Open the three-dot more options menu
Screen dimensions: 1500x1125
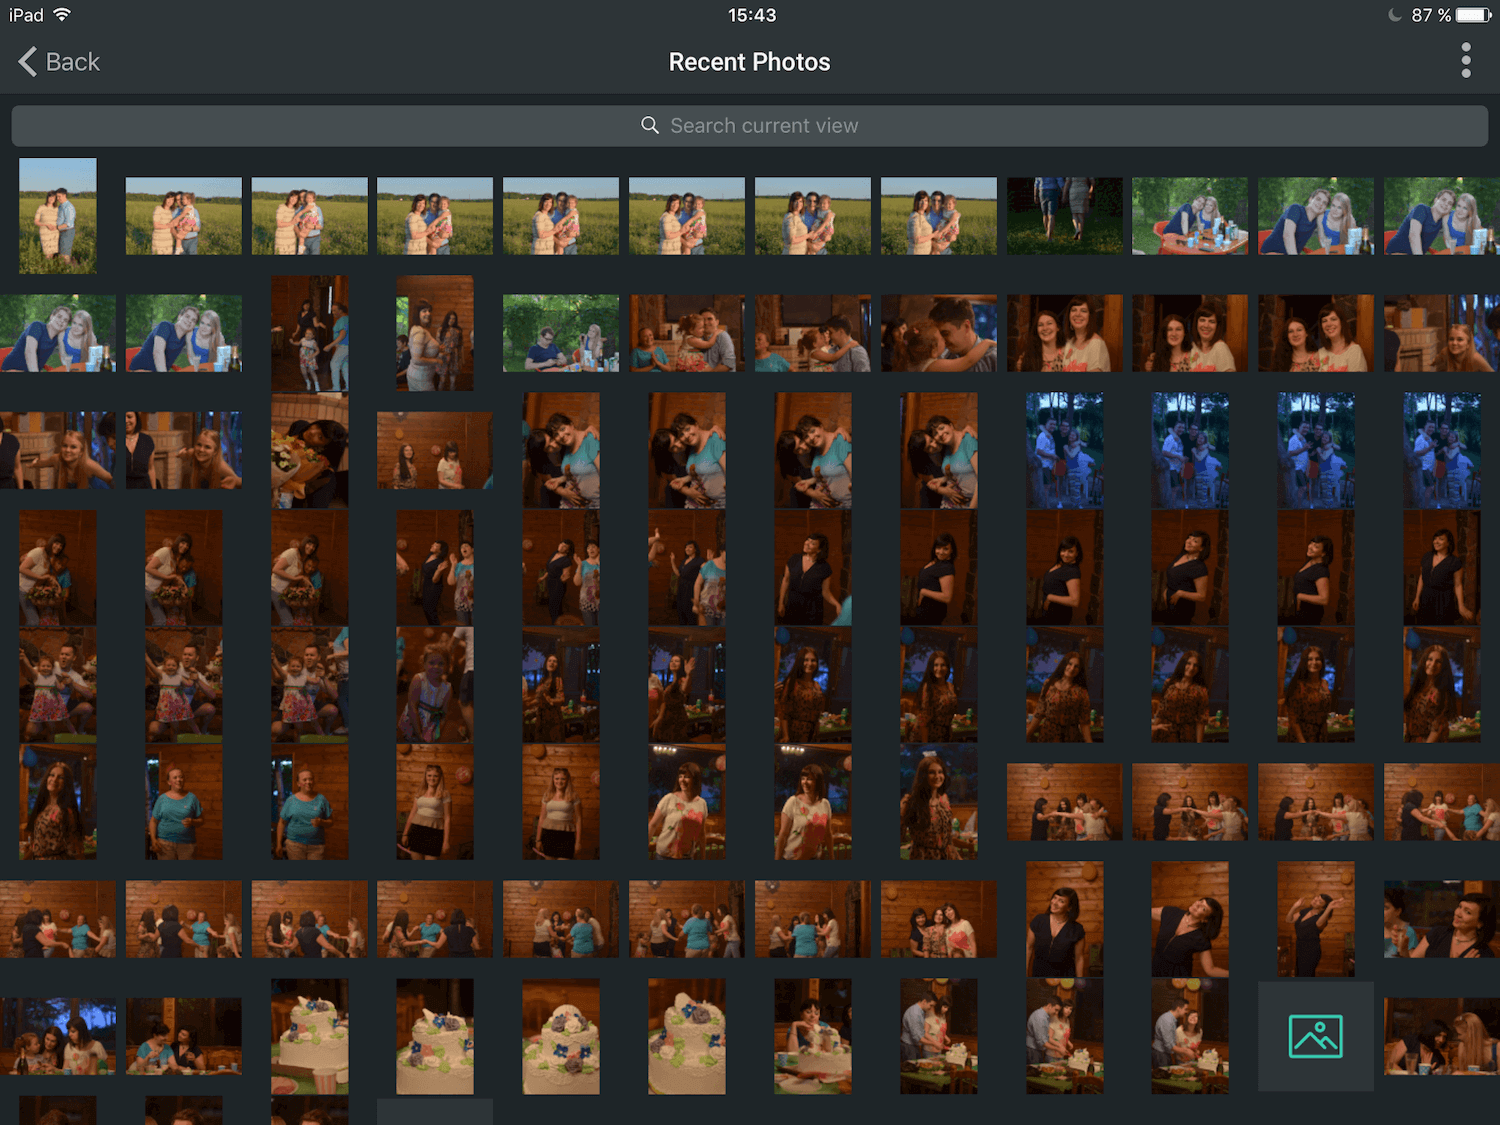(x=1466, y=61)
